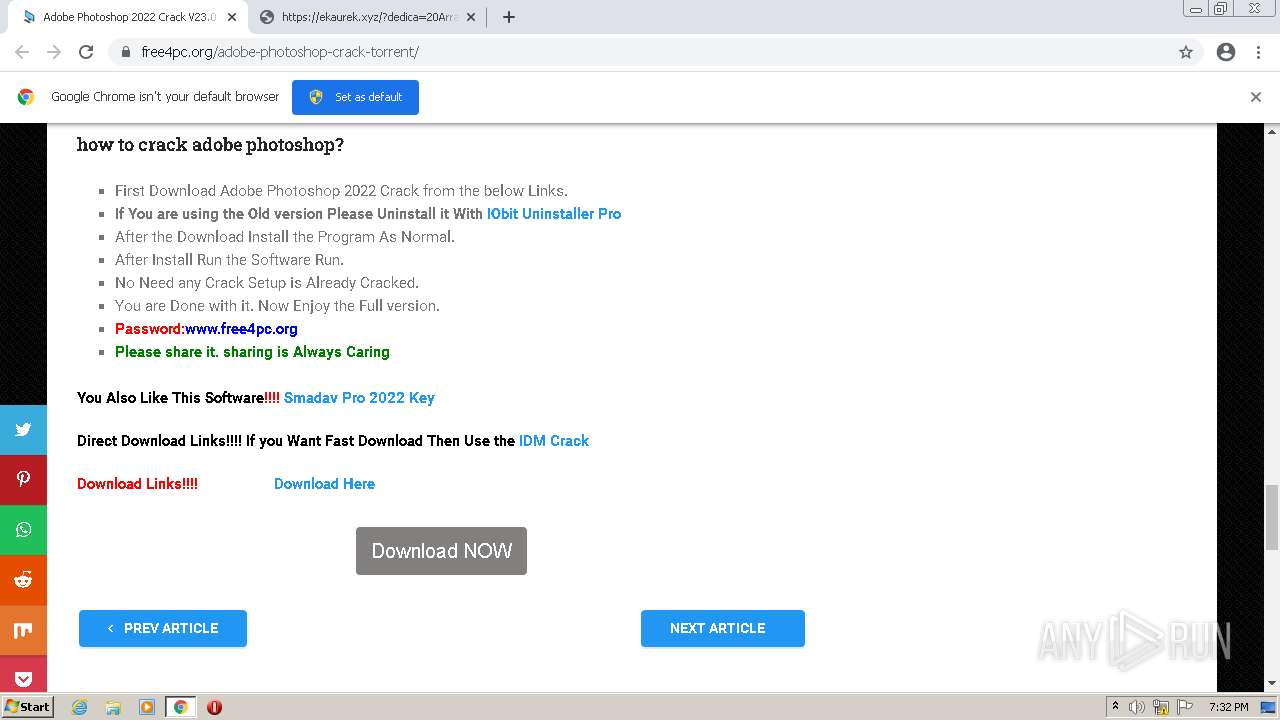Screen dimensions: 1280x720
Task: Open Chrome's three-dot menu
Action: 1258,52
